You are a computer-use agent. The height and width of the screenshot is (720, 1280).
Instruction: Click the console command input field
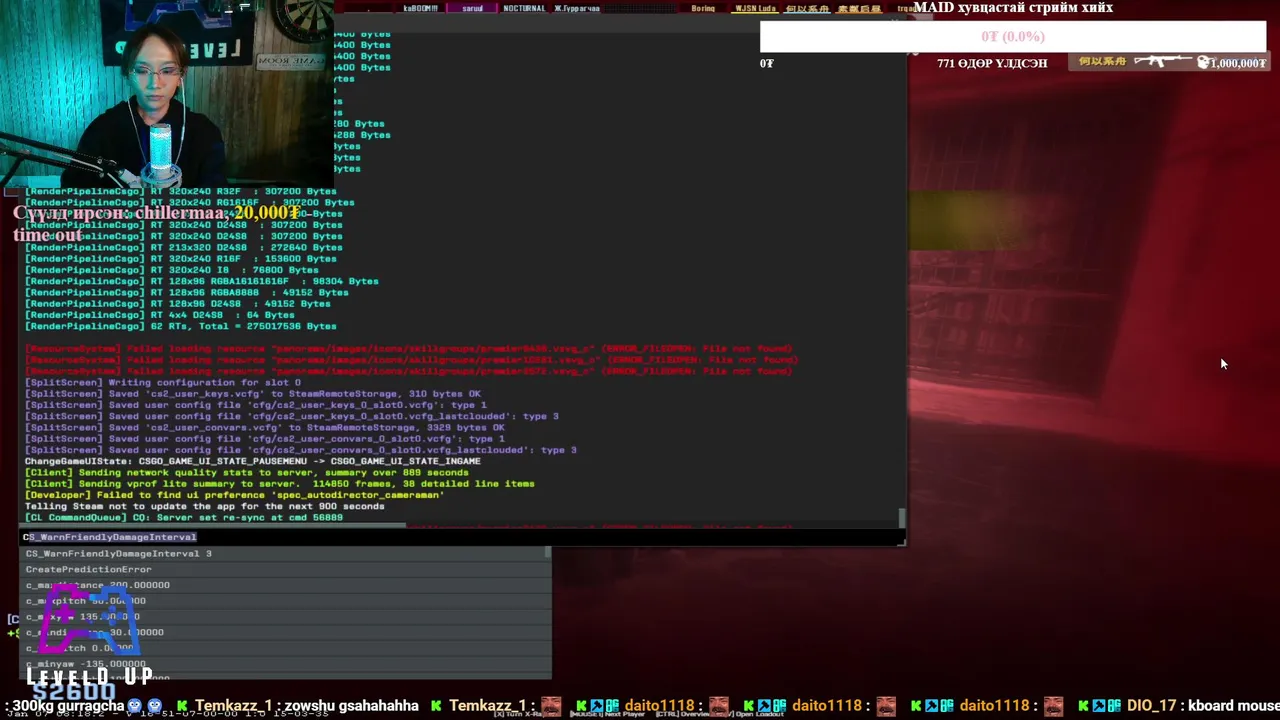click(x=462, y=537)
